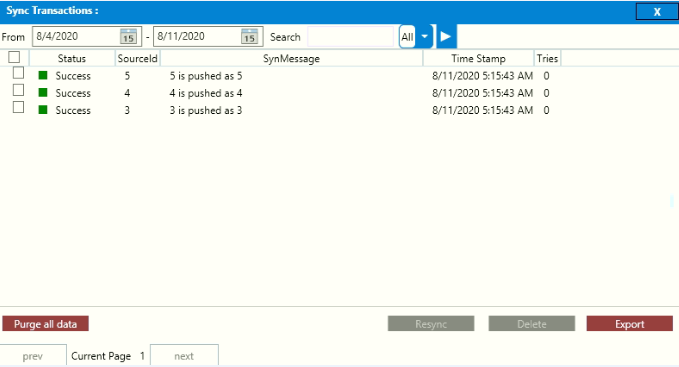The width and height of the screenshot is (679, 367).
Task: Sort by the Time Stamp column header
Action: tap(478, 58)
